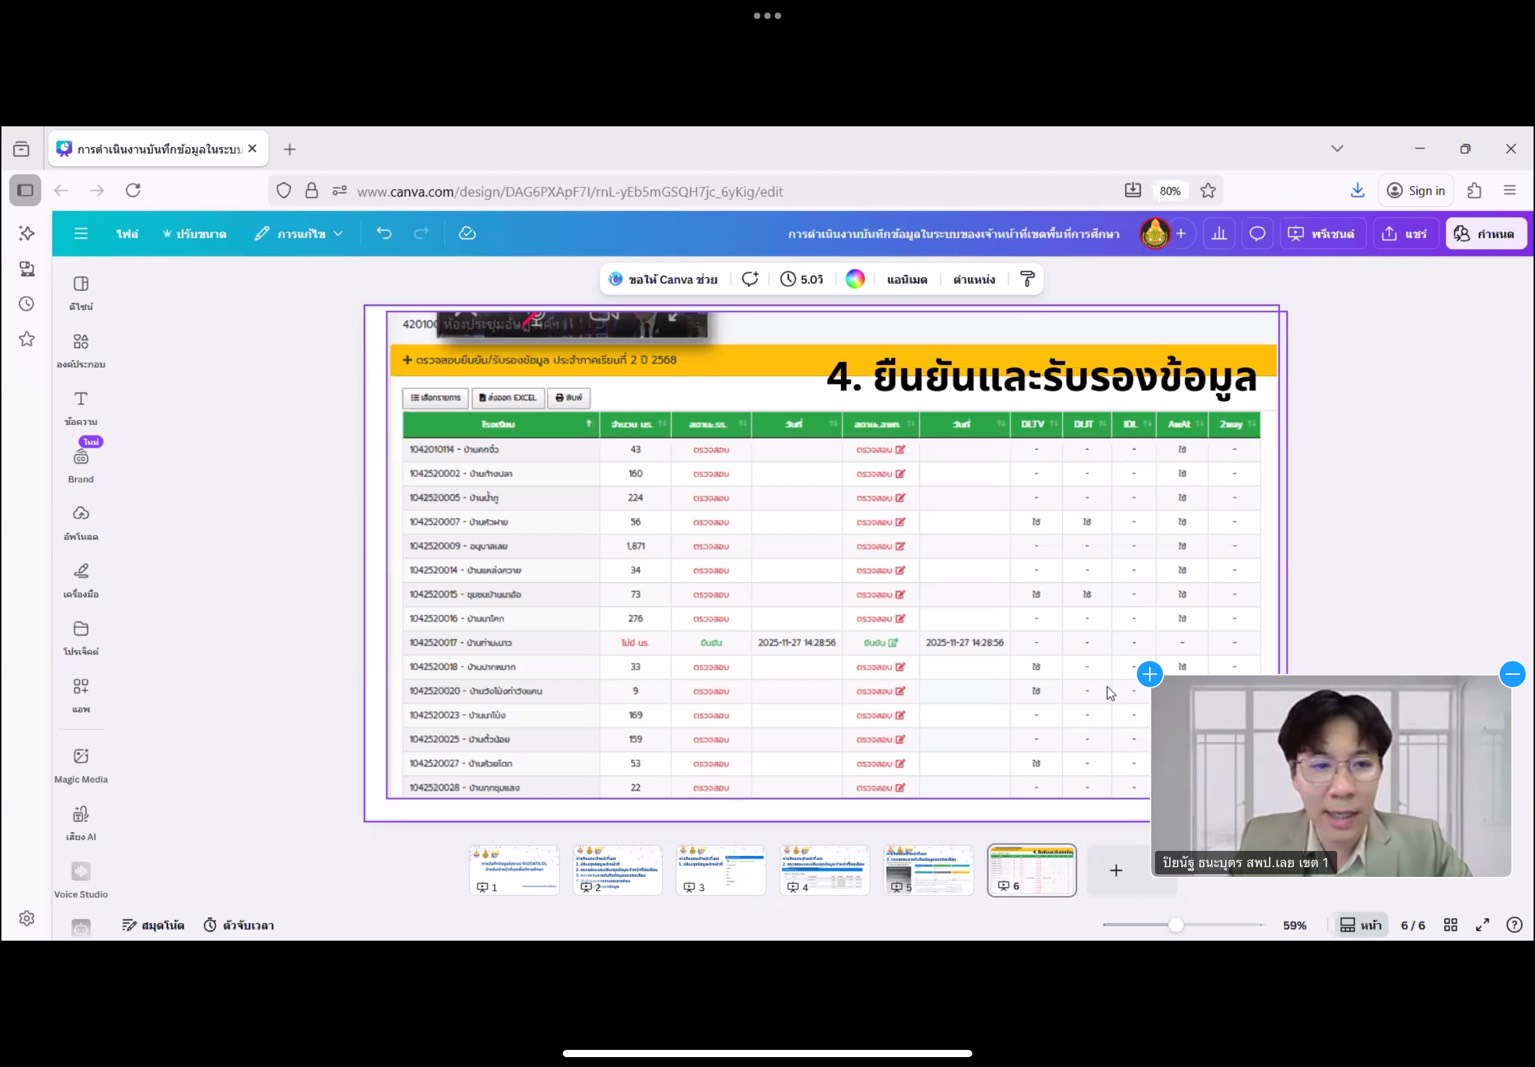The height and width of the screenshot is (1067, 1535).
Task: Select page 3 thumbnail
Action: (721, 869)
